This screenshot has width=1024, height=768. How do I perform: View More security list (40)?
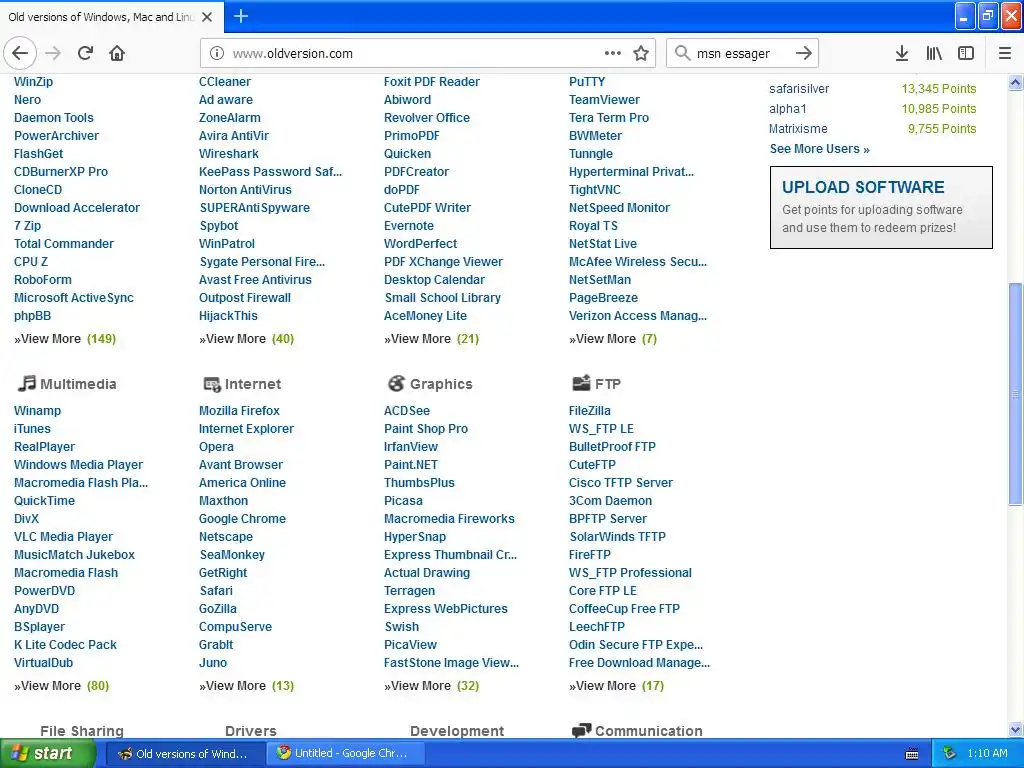coord(246,339)
